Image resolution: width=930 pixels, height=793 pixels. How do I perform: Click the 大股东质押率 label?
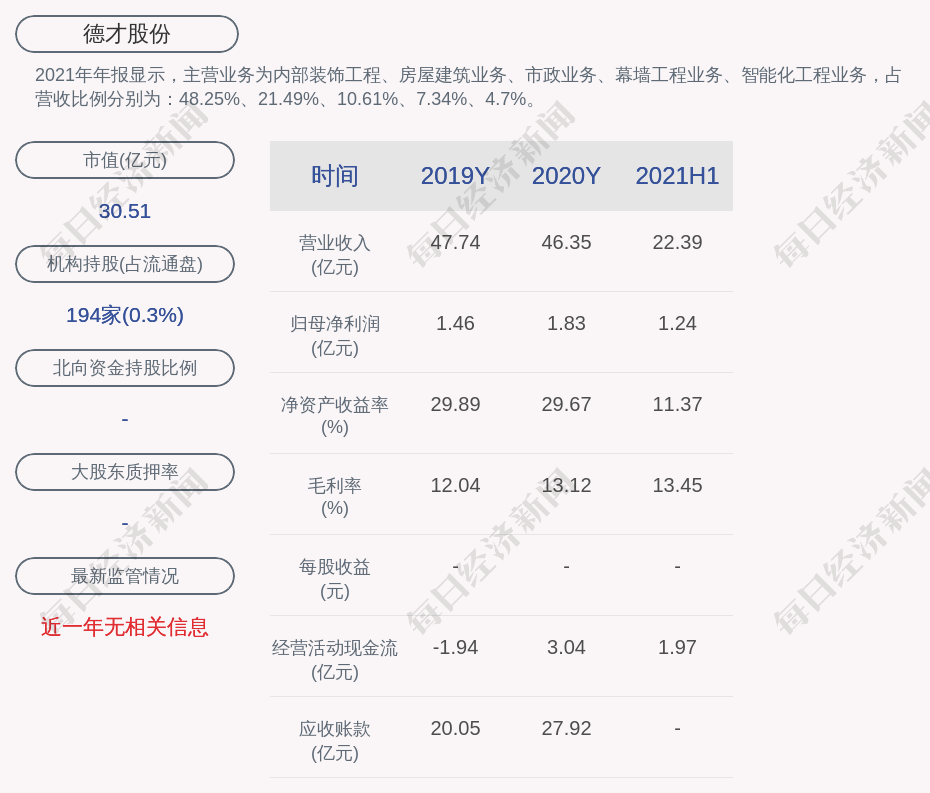point(125,472)
